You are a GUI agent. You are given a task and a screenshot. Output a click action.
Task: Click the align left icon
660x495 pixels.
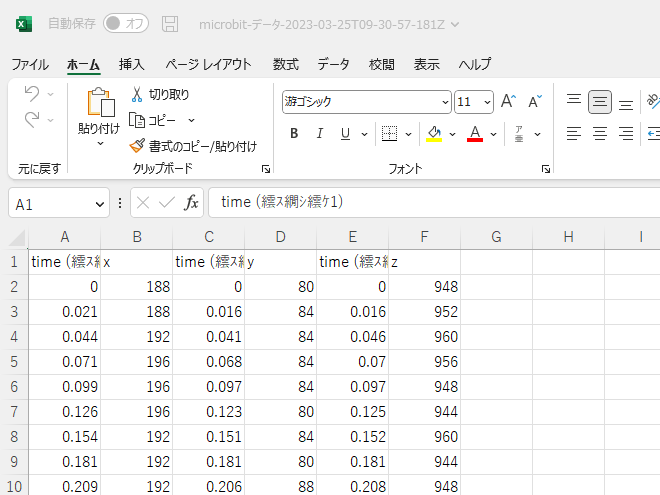[574, 134]
